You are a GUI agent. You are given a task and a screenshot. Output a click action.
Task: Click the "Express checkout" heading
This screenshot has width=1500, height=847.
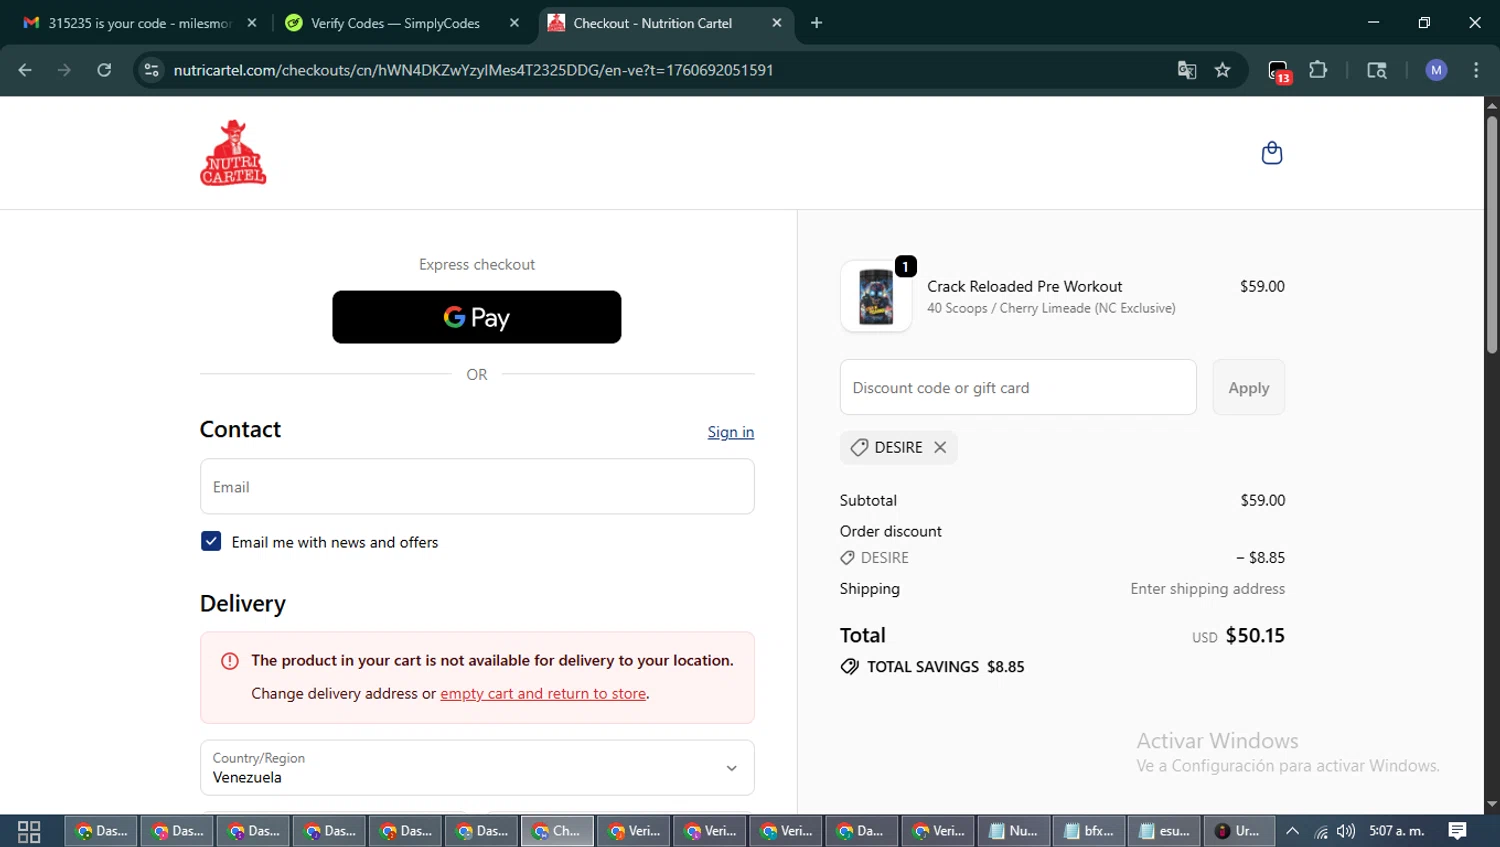pyautogui.click(x=477, y=264)
